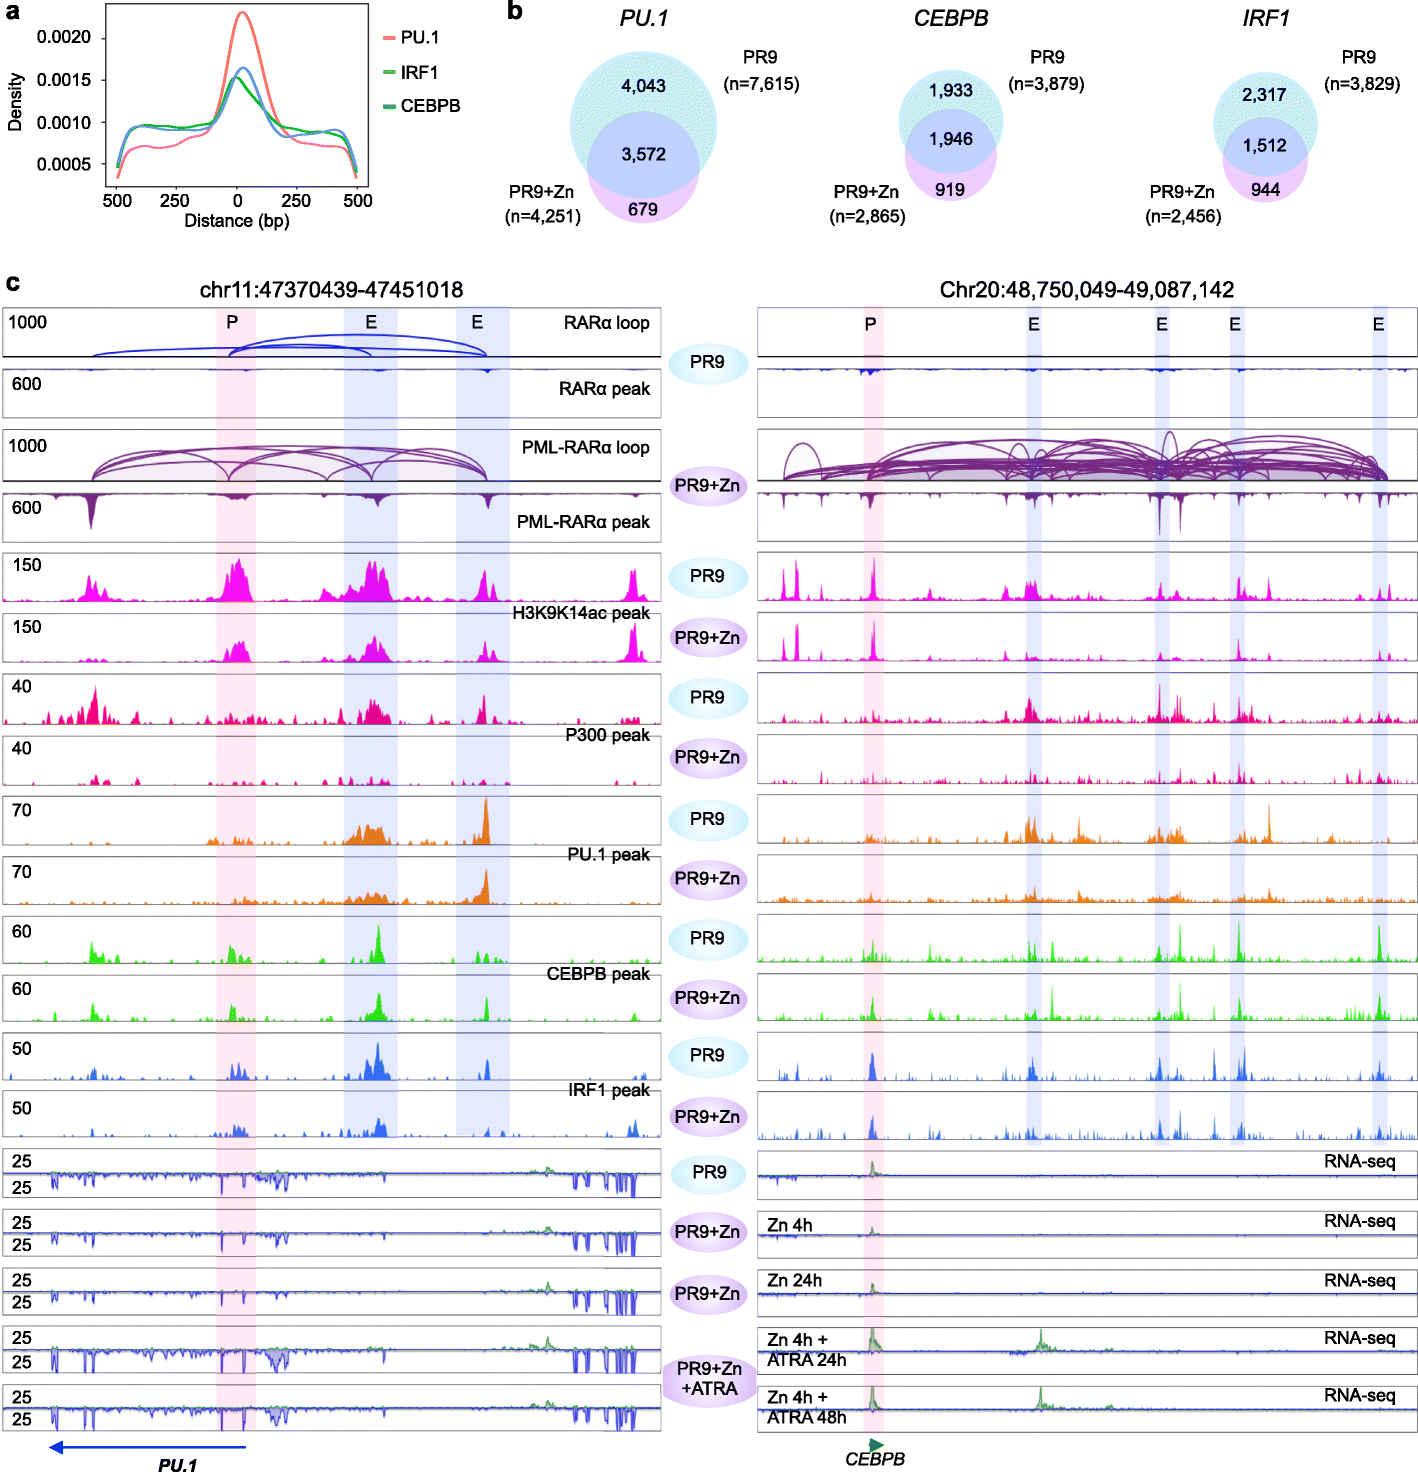Click the 0.0005 density axis tick
Screen dimensions: 1418x1472
click(64, 164)
